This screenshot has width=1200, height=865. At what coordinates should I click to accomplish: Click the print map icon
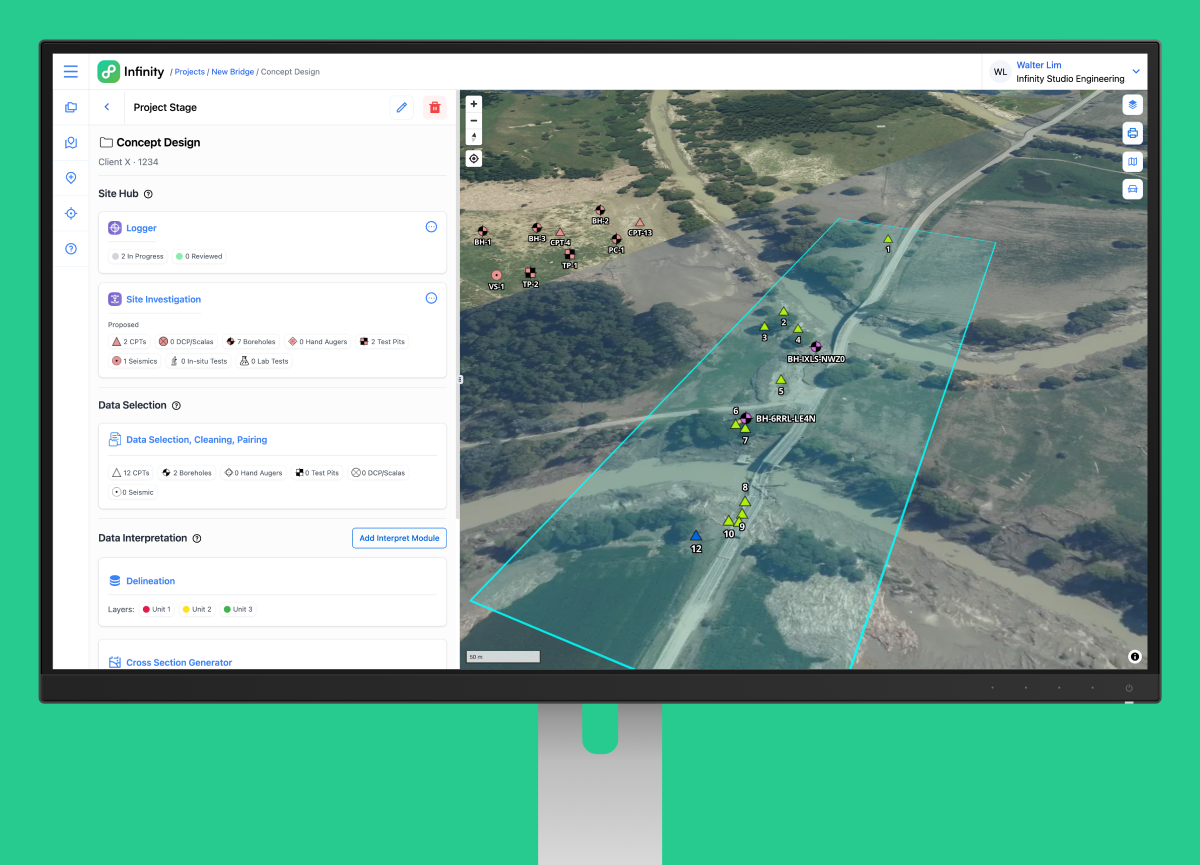1132,133
